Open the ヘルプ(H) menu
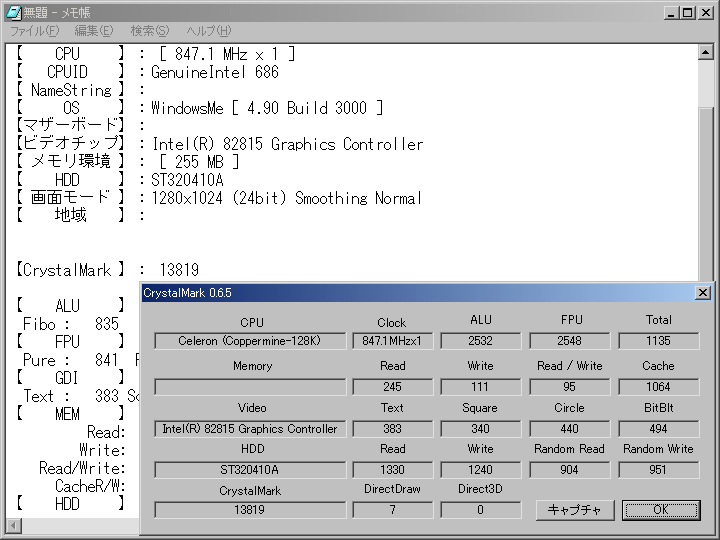The height and width of the screenshot is (540, 720). [208, 31]
